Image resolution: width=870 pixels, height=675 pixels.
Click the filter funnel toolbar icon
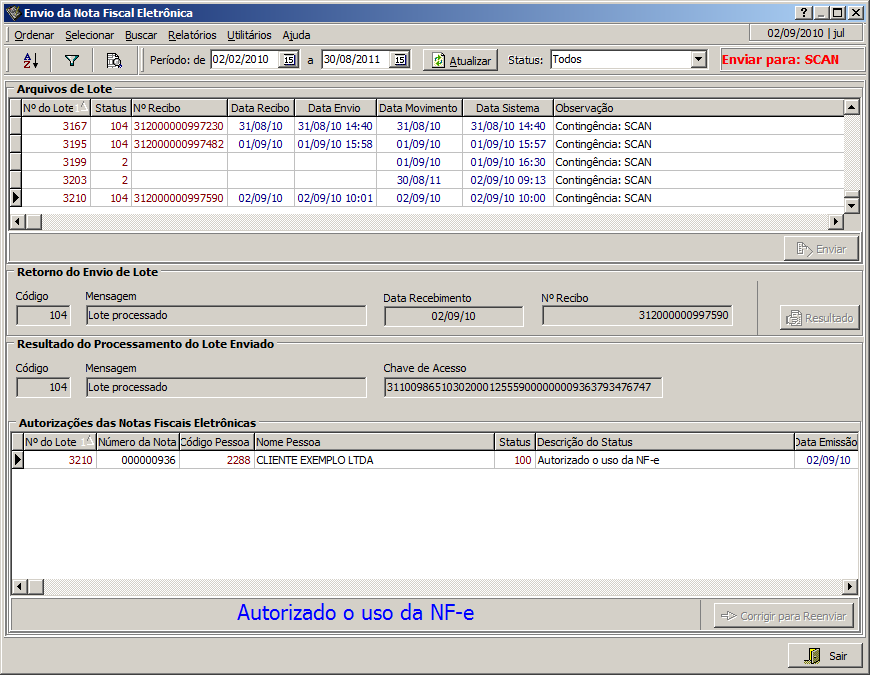[72, 60]
